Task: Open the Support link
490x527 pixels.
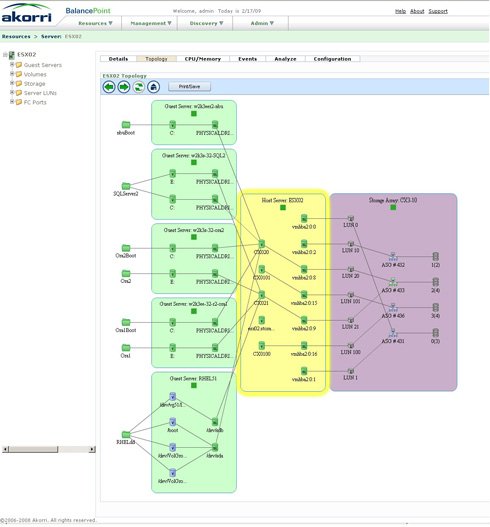Action: [438, 11]
